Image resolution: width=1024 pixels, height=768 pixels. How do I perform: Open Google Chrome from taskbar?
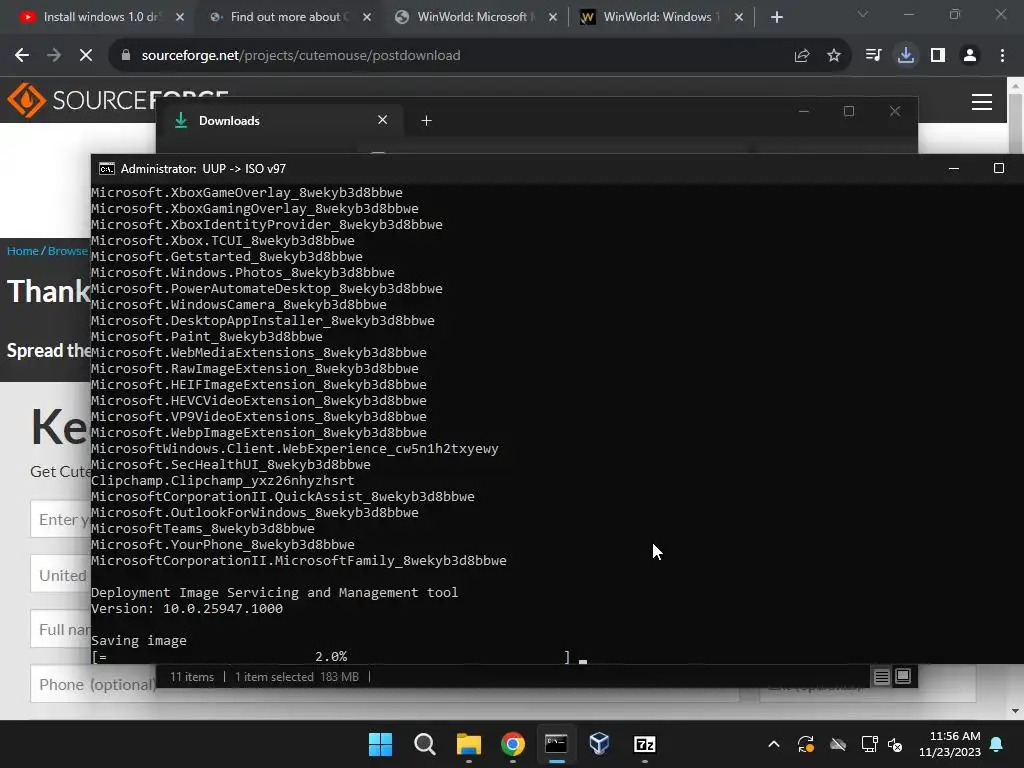coord(513,744)
